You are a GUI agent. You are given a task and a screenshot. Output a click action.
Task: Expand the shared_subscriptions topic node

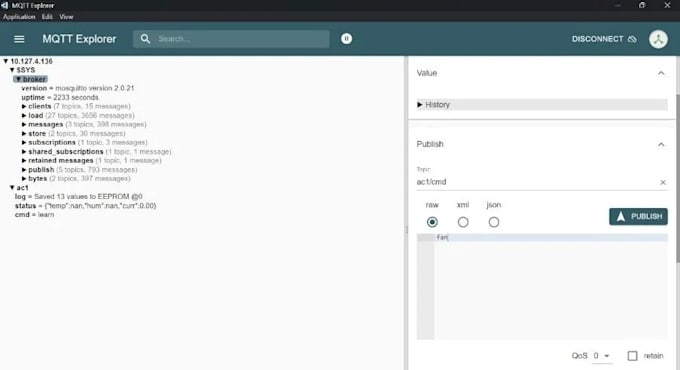click(24, 151)
